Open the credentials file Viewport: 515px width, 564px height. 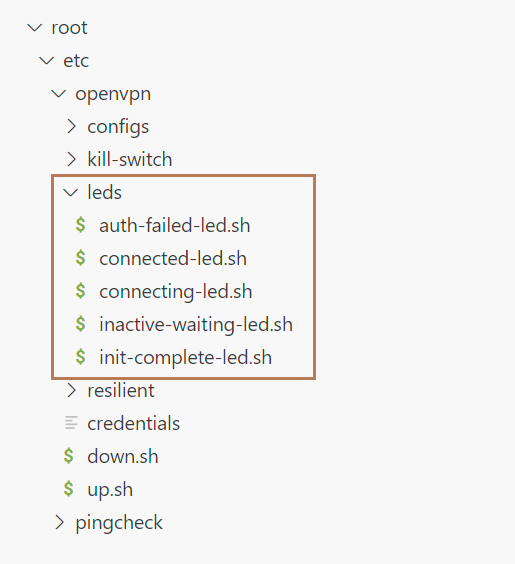pyautogui.click(x=133, y=423)
